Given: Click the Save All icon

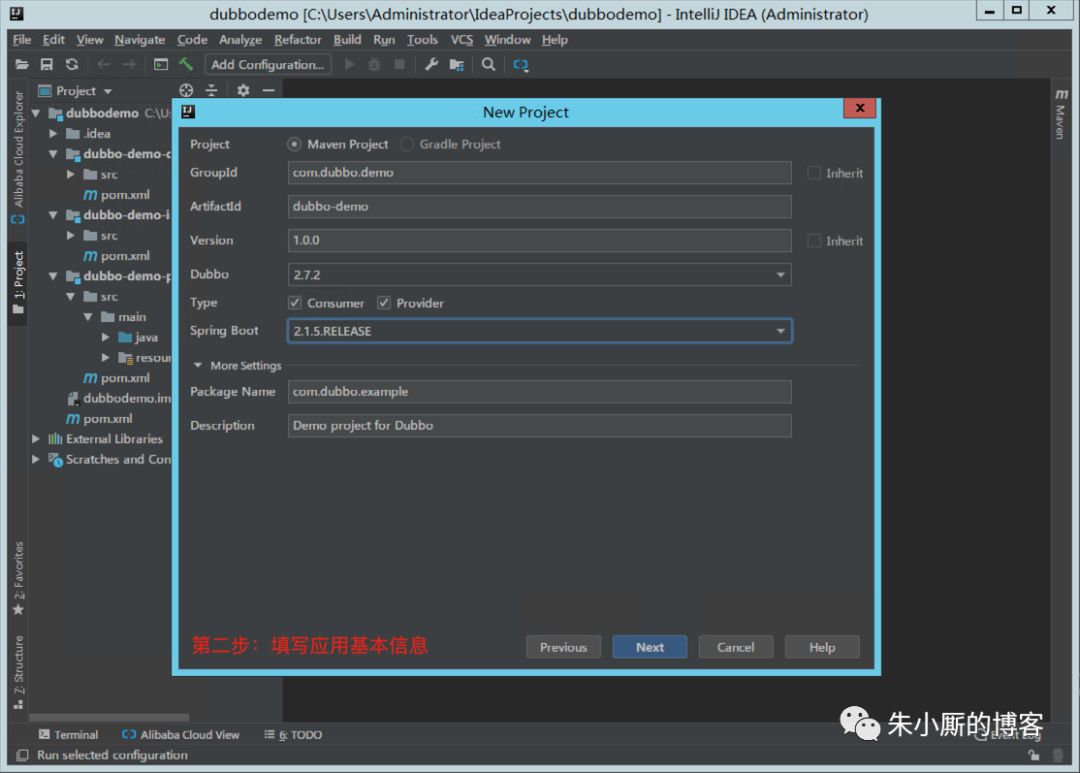Looking at the screenshot, I should click(46, 64).
